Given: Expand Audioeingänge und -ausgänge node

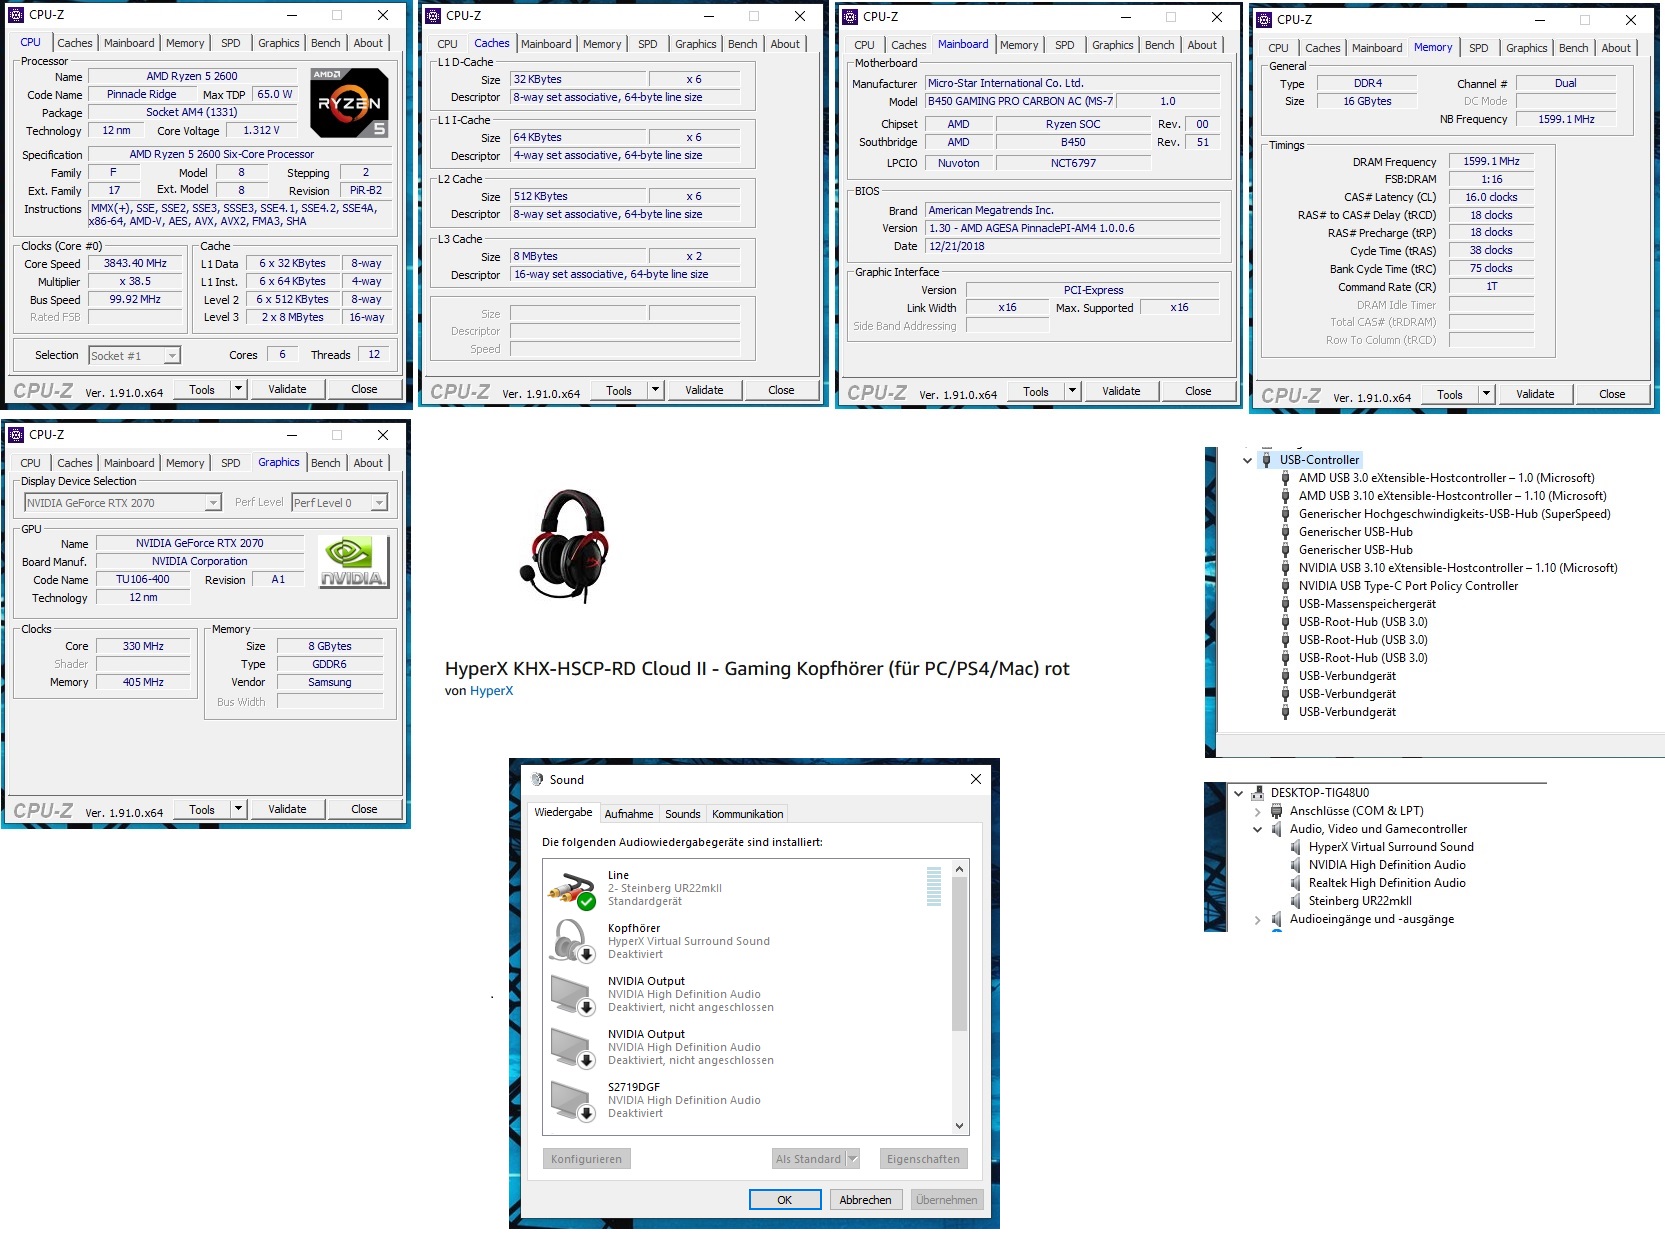Looking at the screenshot, I should (1257, 920).
